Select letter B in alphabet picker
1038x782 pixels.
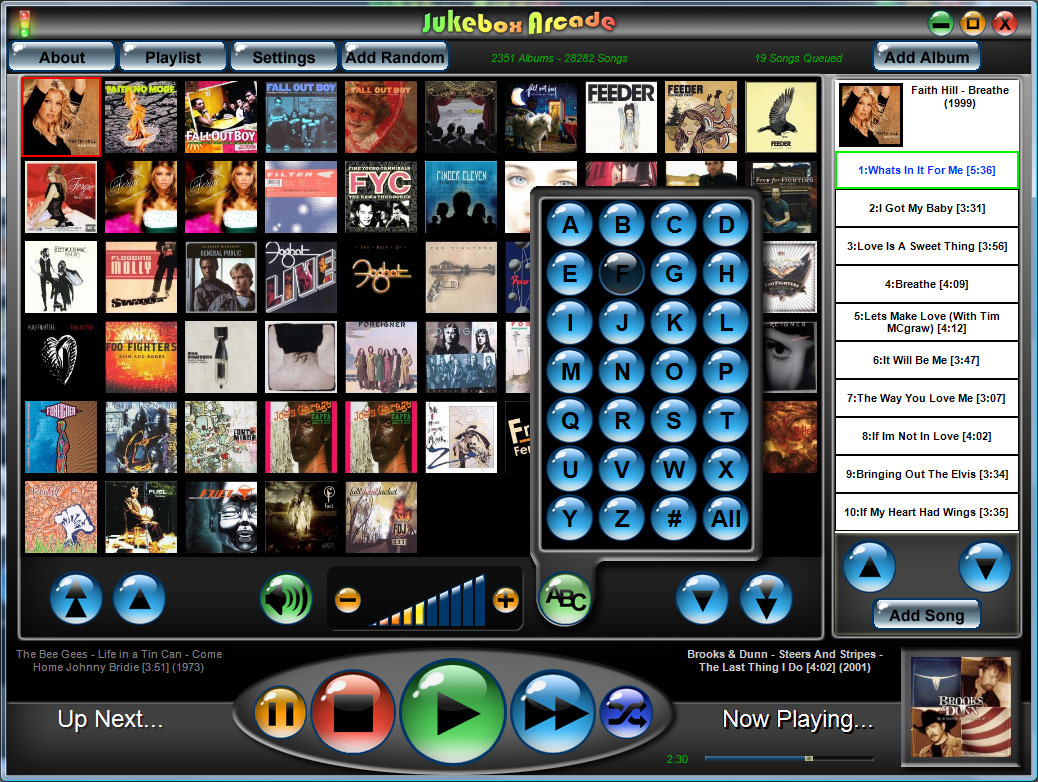(622, 225)
